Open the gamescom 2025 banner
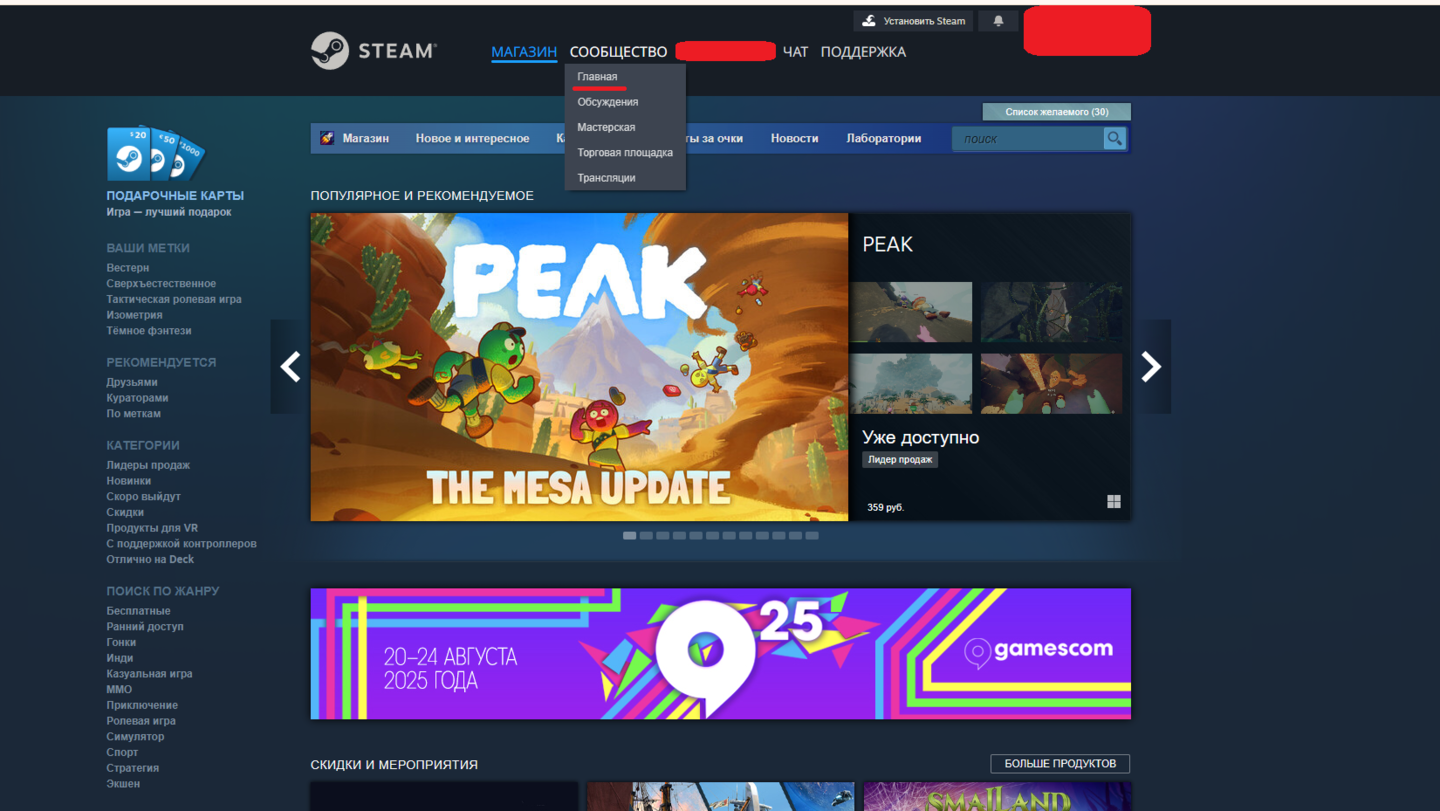Viewport: 1440px width, 811px height. [x=721, y=653]
